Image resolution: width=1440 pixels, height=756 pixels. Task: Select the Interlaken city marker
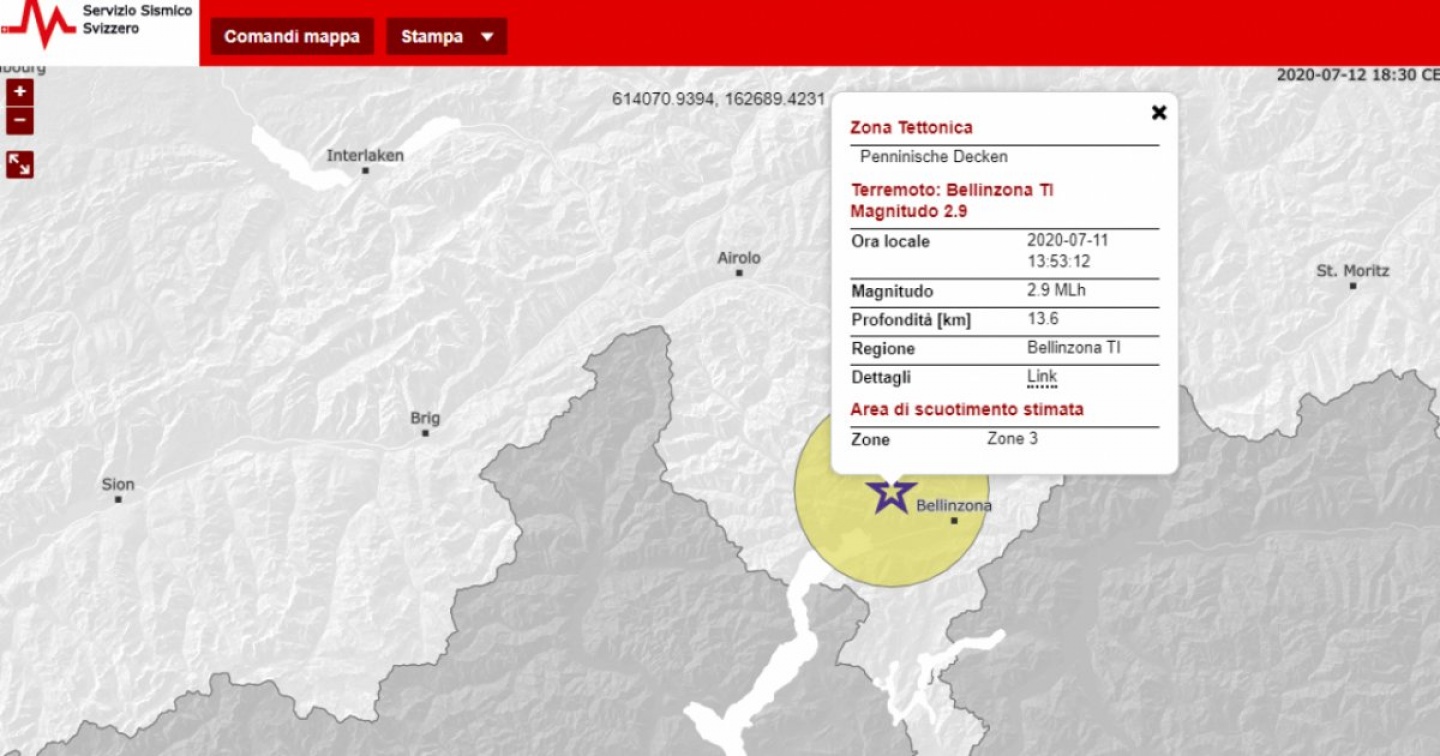coord(365,171)
